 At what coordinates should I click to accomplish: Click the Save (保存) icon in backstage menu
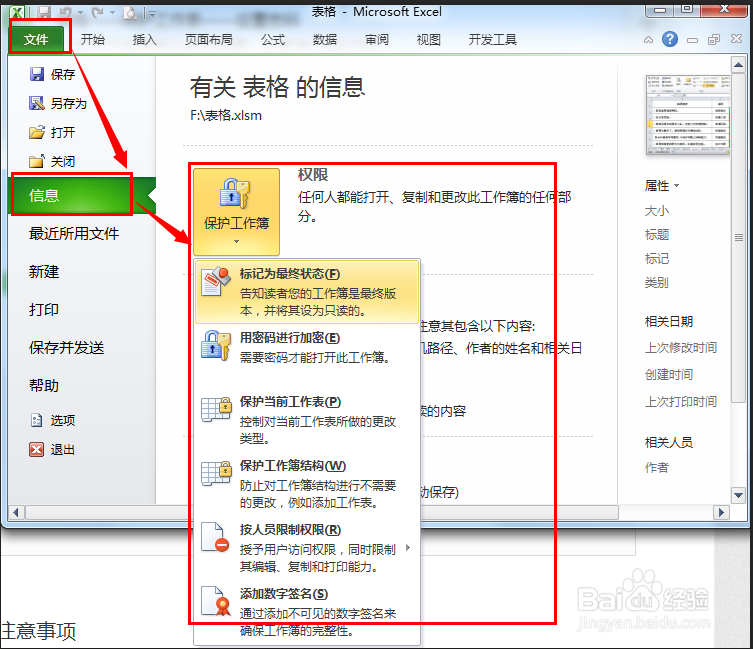click(37, 74)
